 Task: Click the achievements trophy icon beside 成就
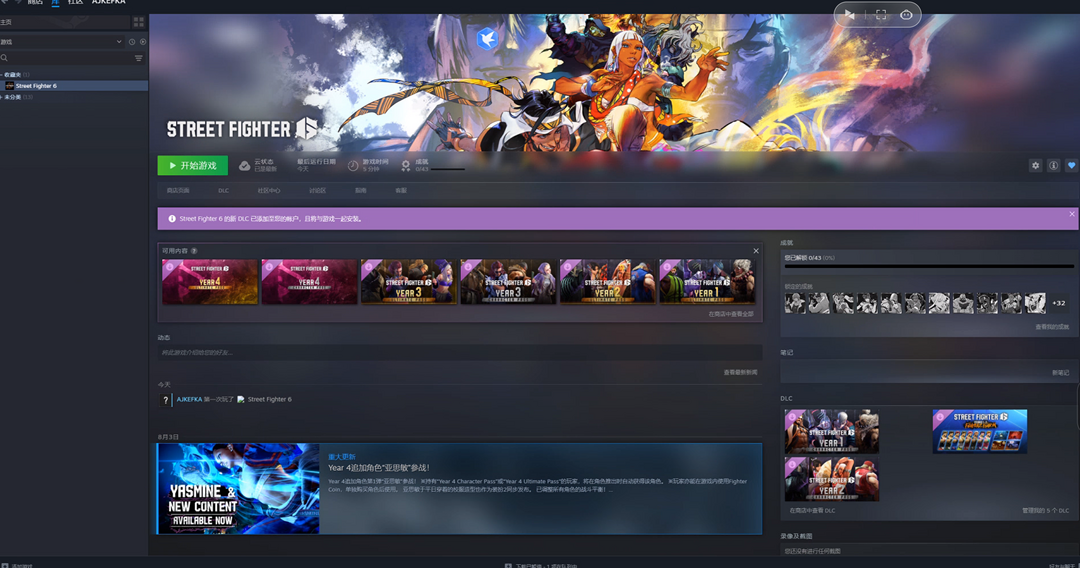point(406,165)
